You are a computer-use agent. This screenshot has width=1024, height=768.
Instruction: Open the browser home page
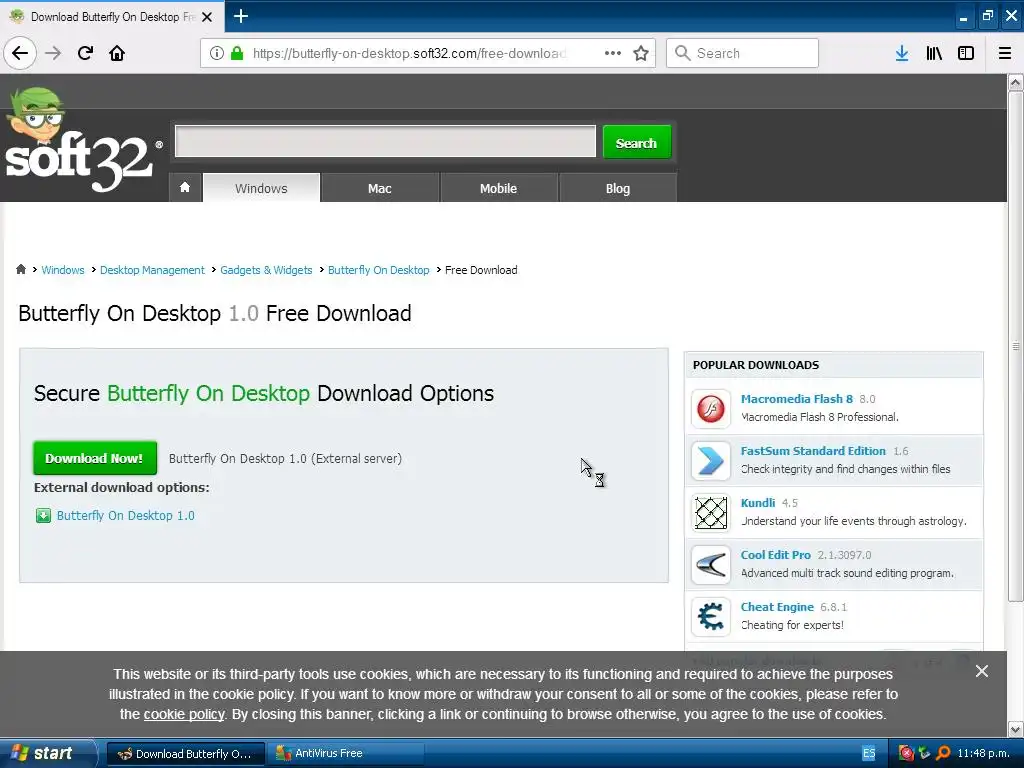(x=117, y=53)
